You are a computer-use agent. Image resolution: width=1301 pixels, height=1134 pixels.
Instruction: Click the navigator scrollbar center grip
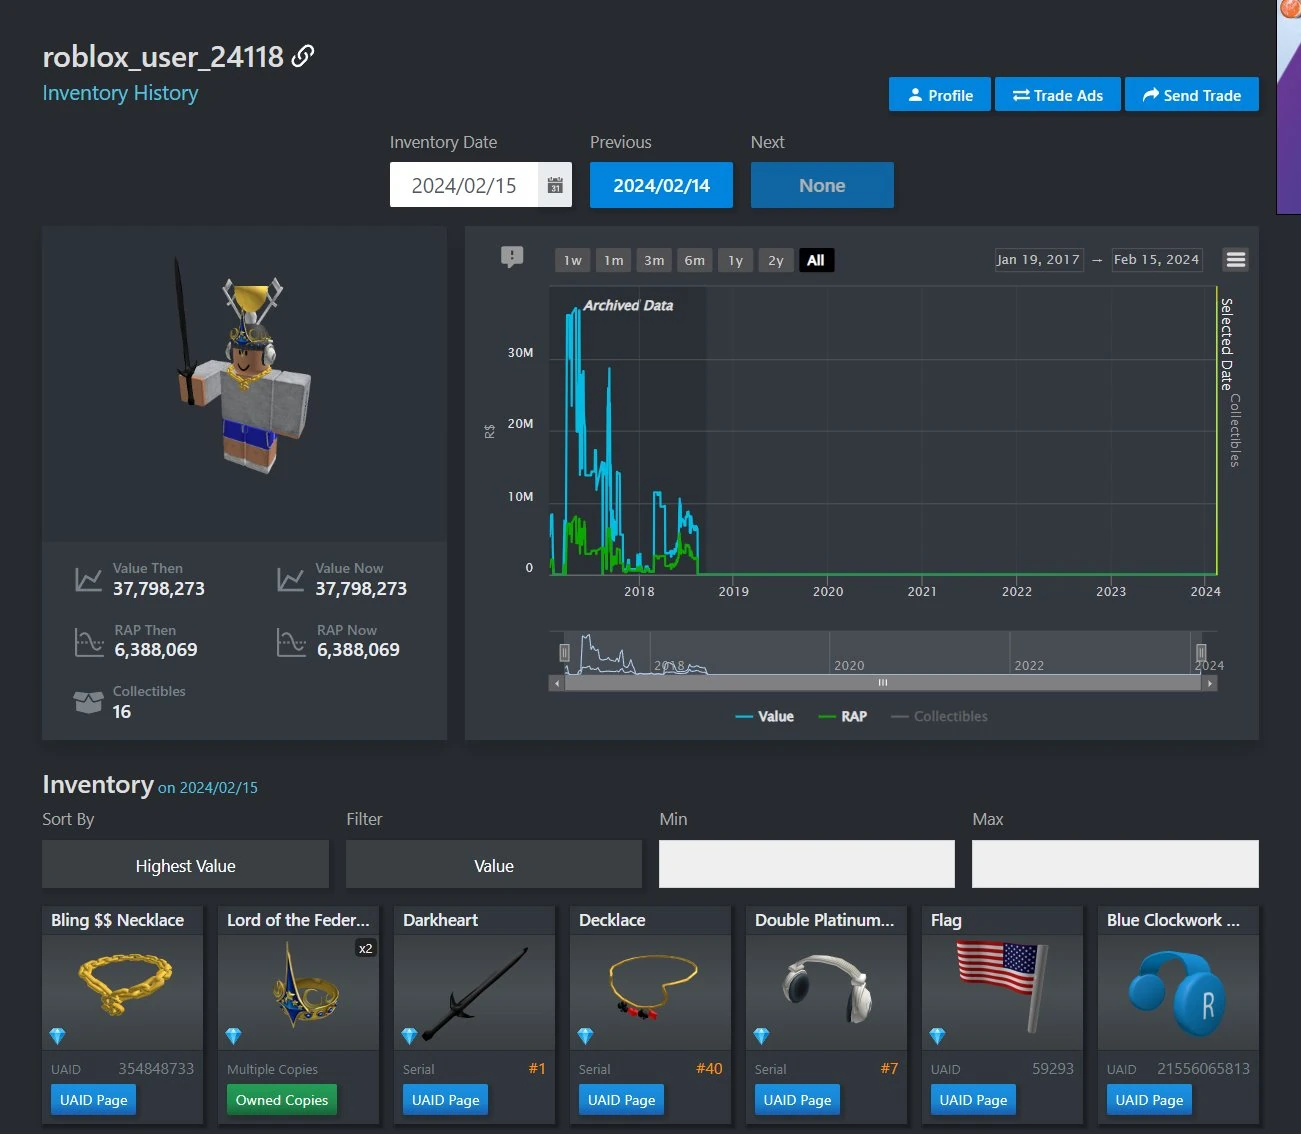coord(883,683)
